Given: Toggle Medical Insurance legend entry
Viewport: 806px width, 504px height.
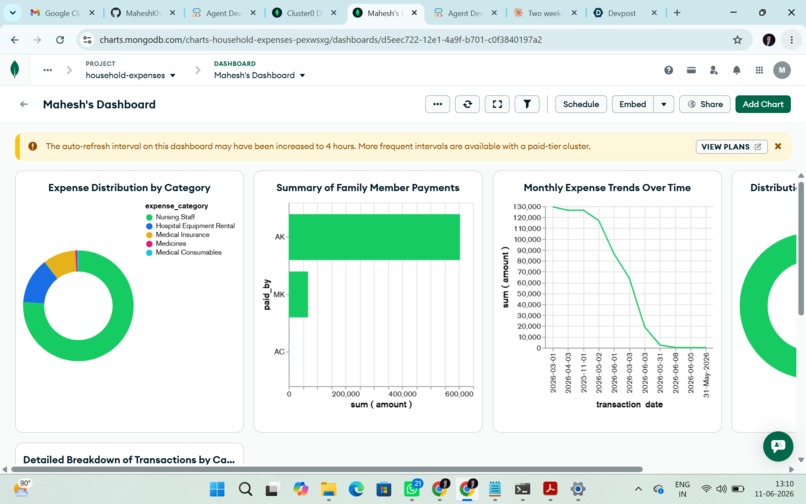Looking at the screenshot, I should pos(178,235).
